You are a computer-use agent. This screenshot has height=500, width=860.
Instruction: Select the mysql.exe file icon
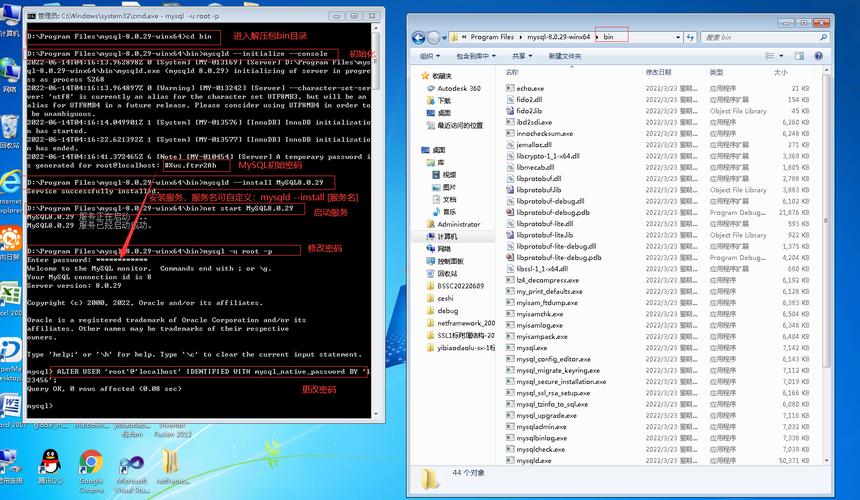point(510,348)
